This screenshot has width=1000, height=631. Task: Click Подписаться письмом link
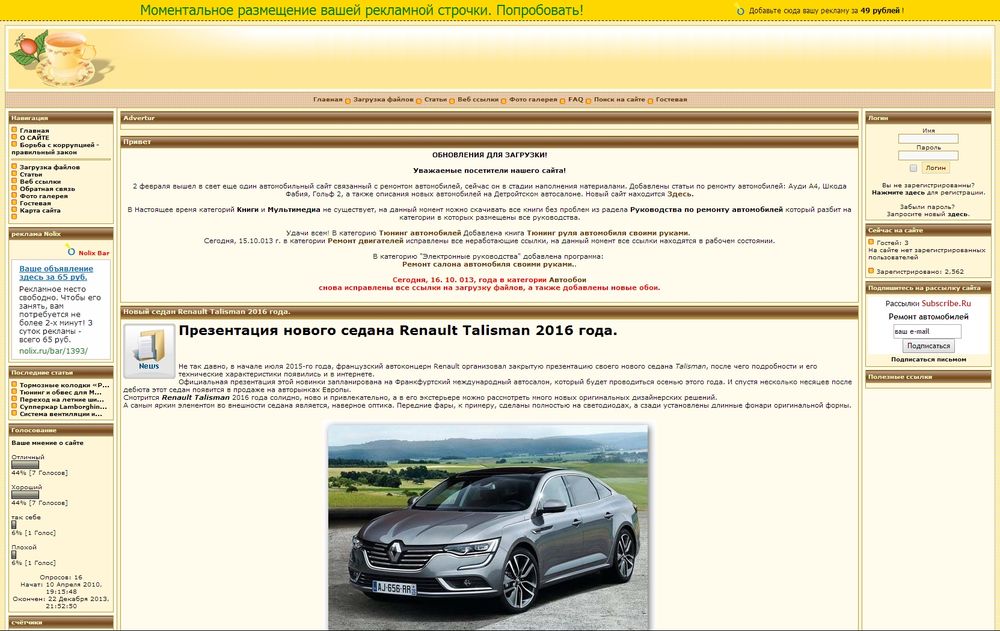pyautogui.click(x=928, y=360)
